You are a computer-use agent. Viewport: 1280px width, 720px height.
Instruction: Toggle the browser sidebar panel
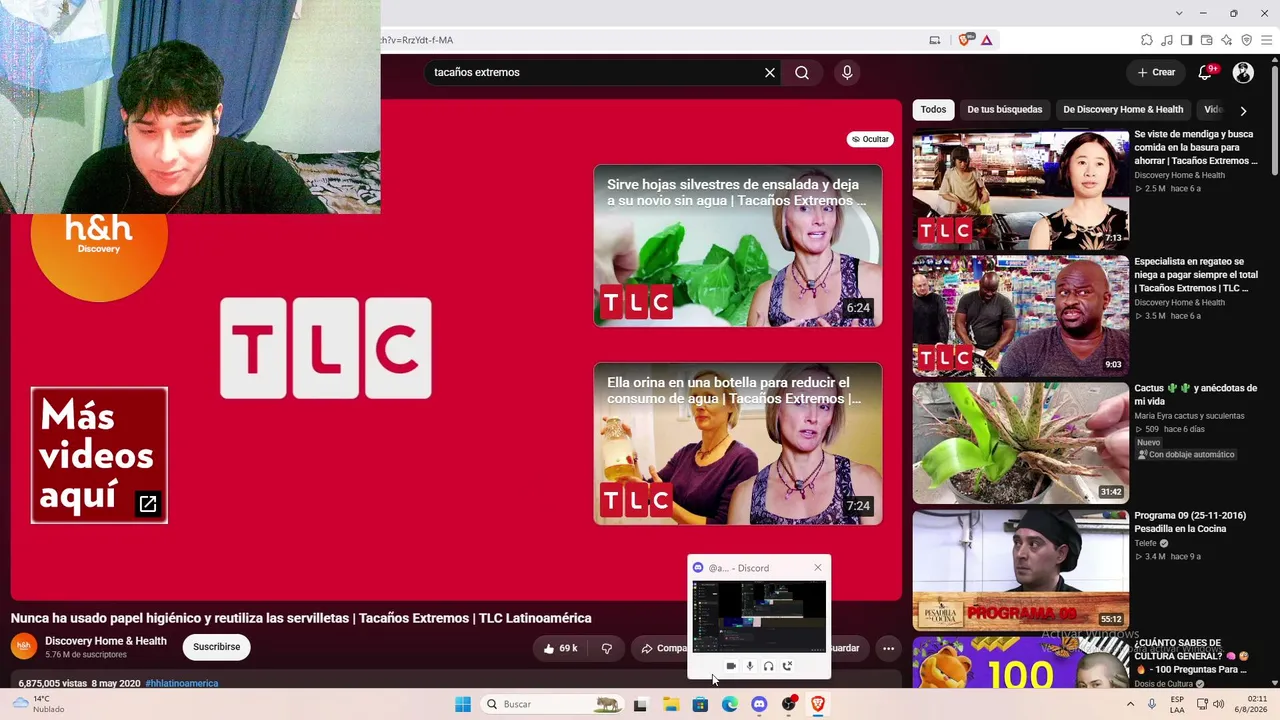click(x=1187, y=40)
